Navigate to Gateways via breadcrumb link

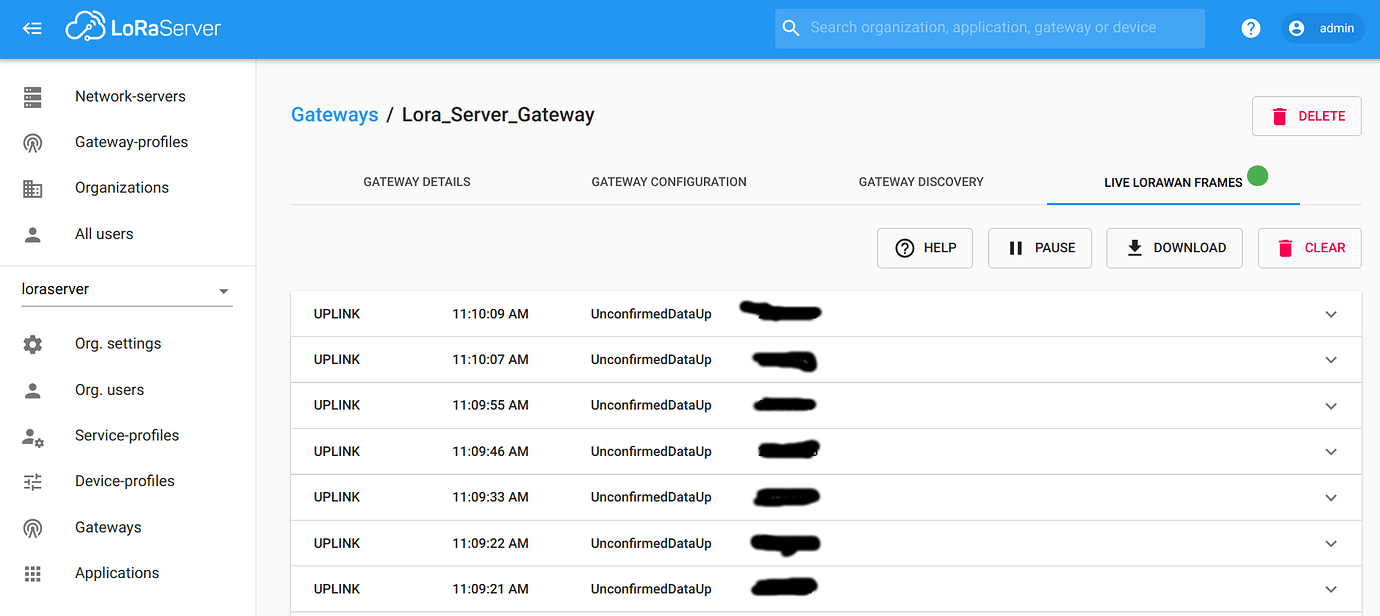(x=334, y=114)
